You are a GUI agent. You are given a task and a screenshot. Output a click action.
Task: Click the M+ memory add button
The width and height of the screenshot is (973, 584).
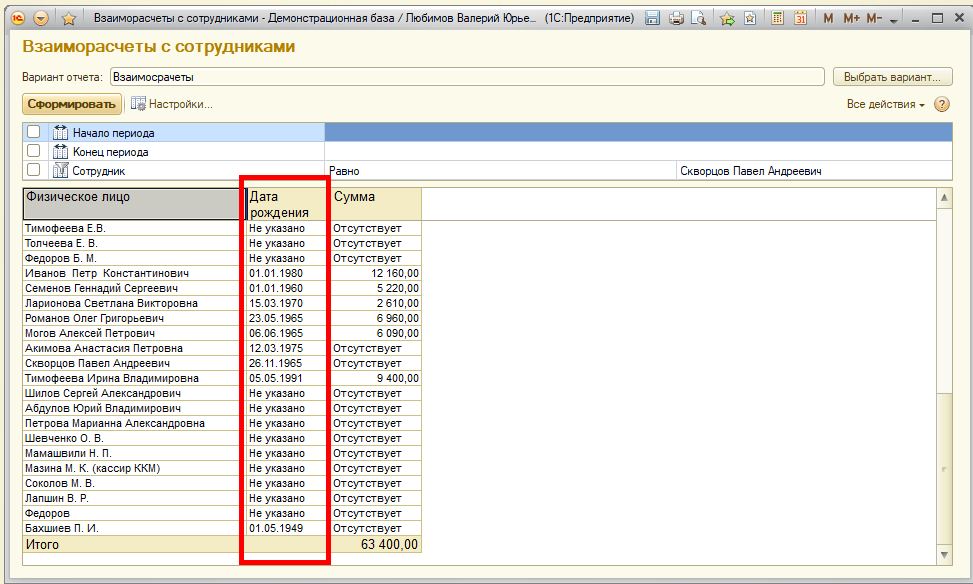click(851, 18)
